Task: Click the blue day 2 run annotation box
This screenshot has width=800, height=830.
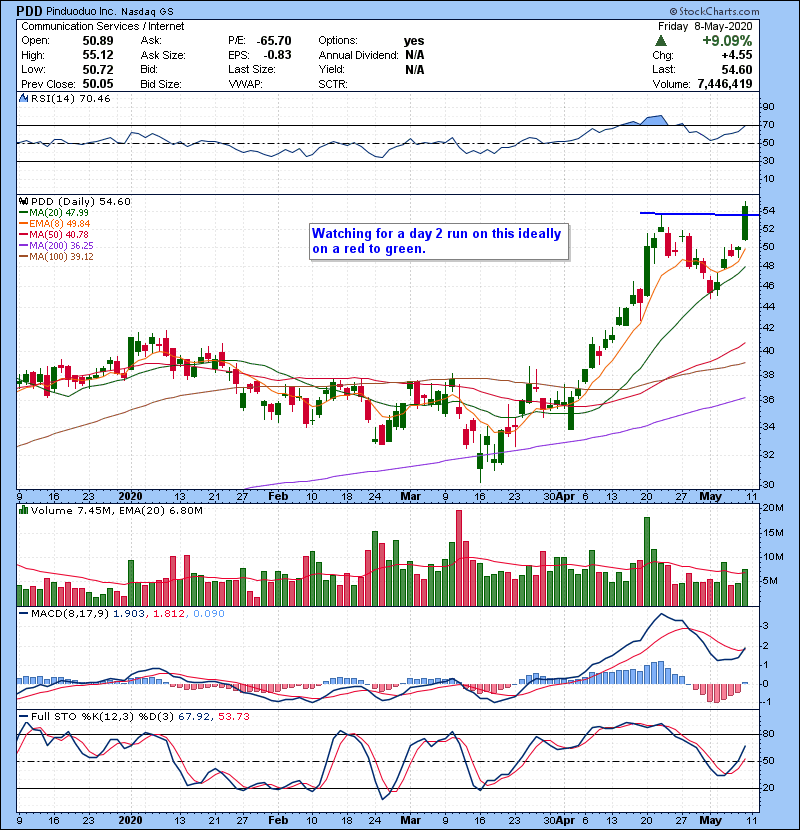Action: point(439,241)
